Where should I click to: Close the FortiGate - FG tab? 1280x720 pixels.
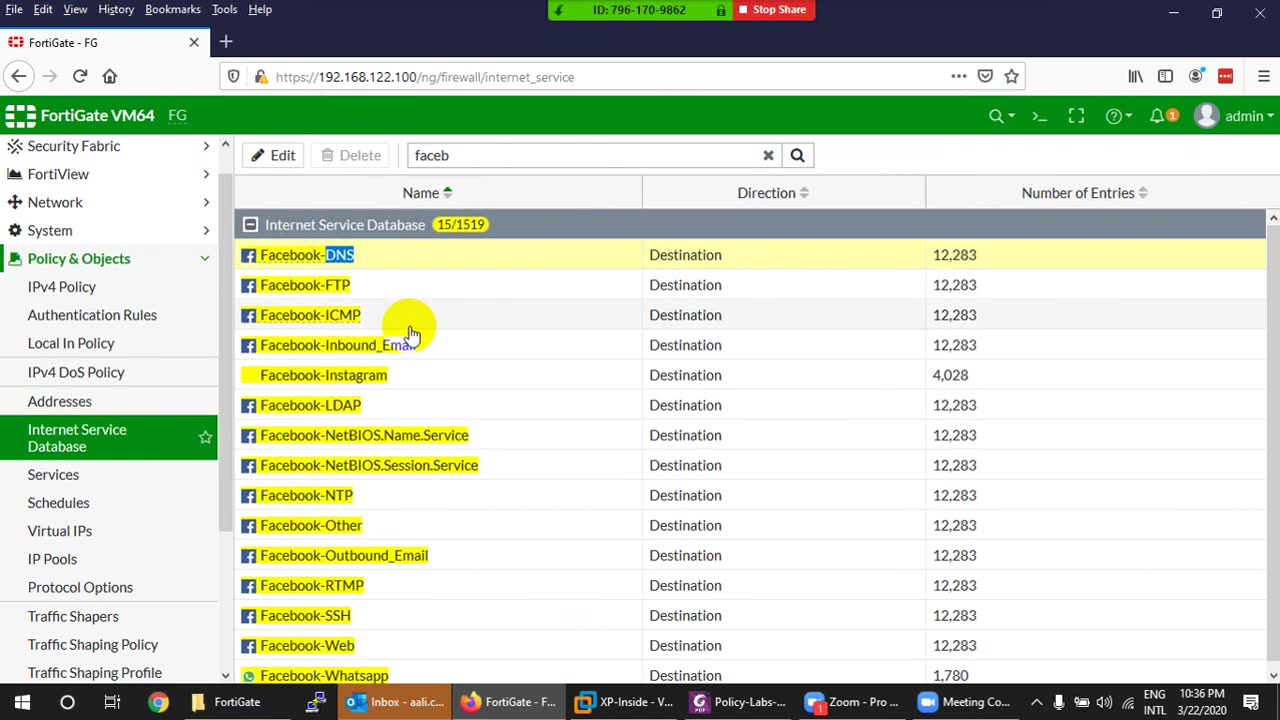(x=194, y=42)
